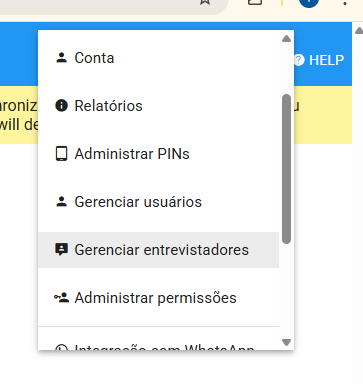
Task: Select the Gerenciar entrevistadores label
Action: (x=162, y=250)
